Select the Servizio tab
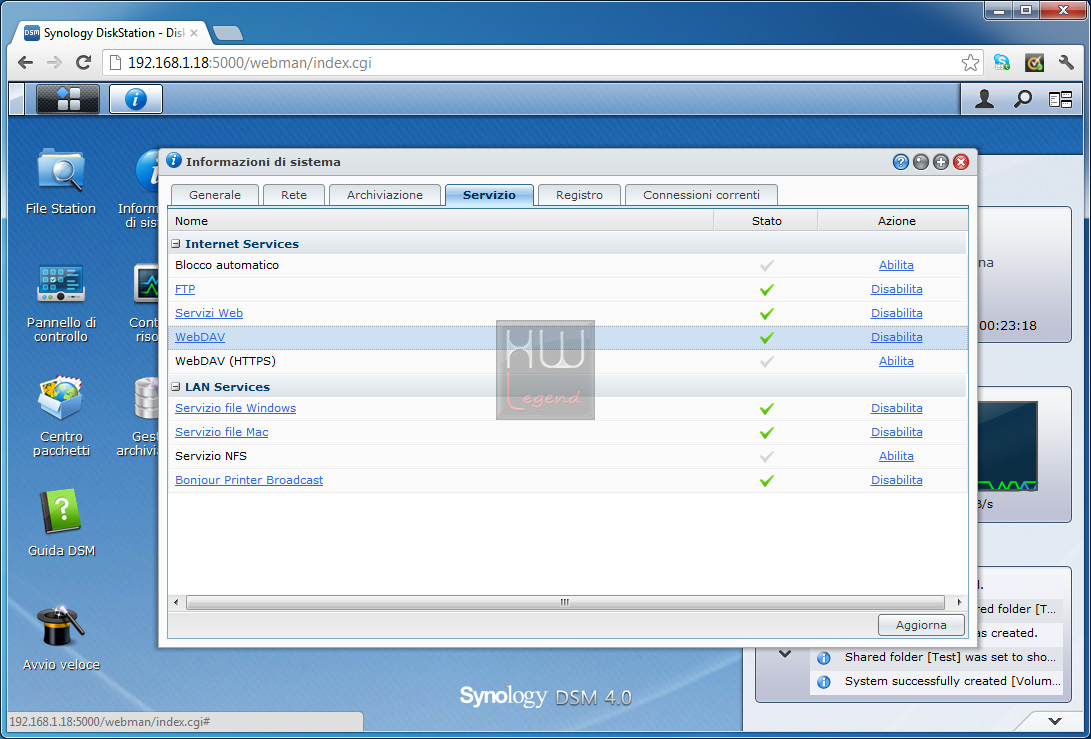 point(489,195)
